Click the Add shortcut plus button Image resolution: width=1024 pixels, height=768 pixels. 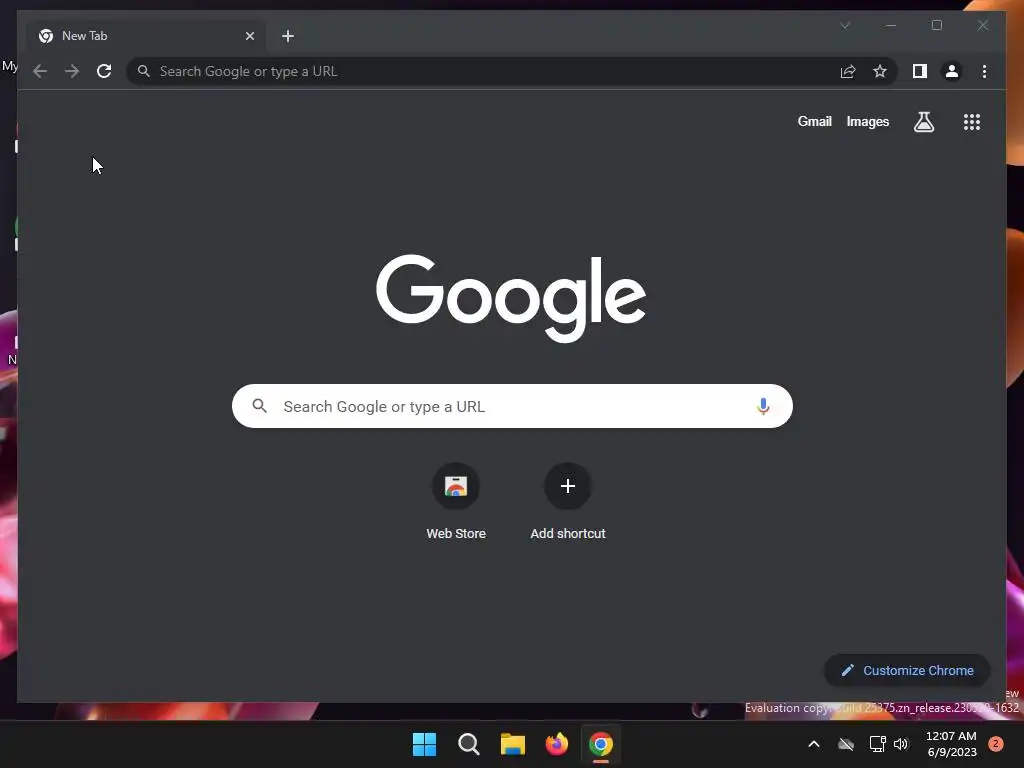(x=568, y=486)
